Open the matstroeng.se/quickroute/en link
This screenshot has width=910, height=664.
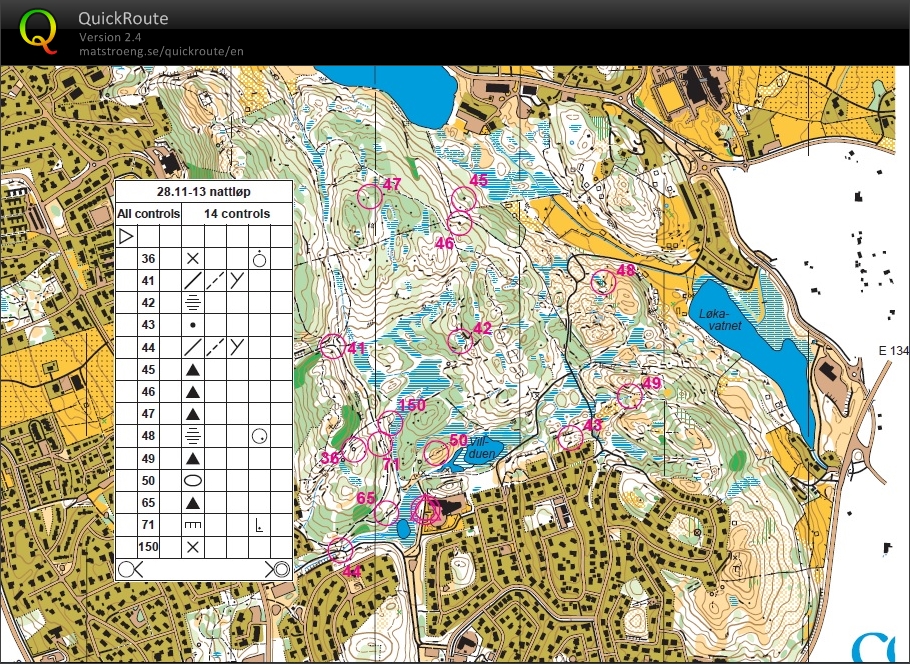click(161, 51)
